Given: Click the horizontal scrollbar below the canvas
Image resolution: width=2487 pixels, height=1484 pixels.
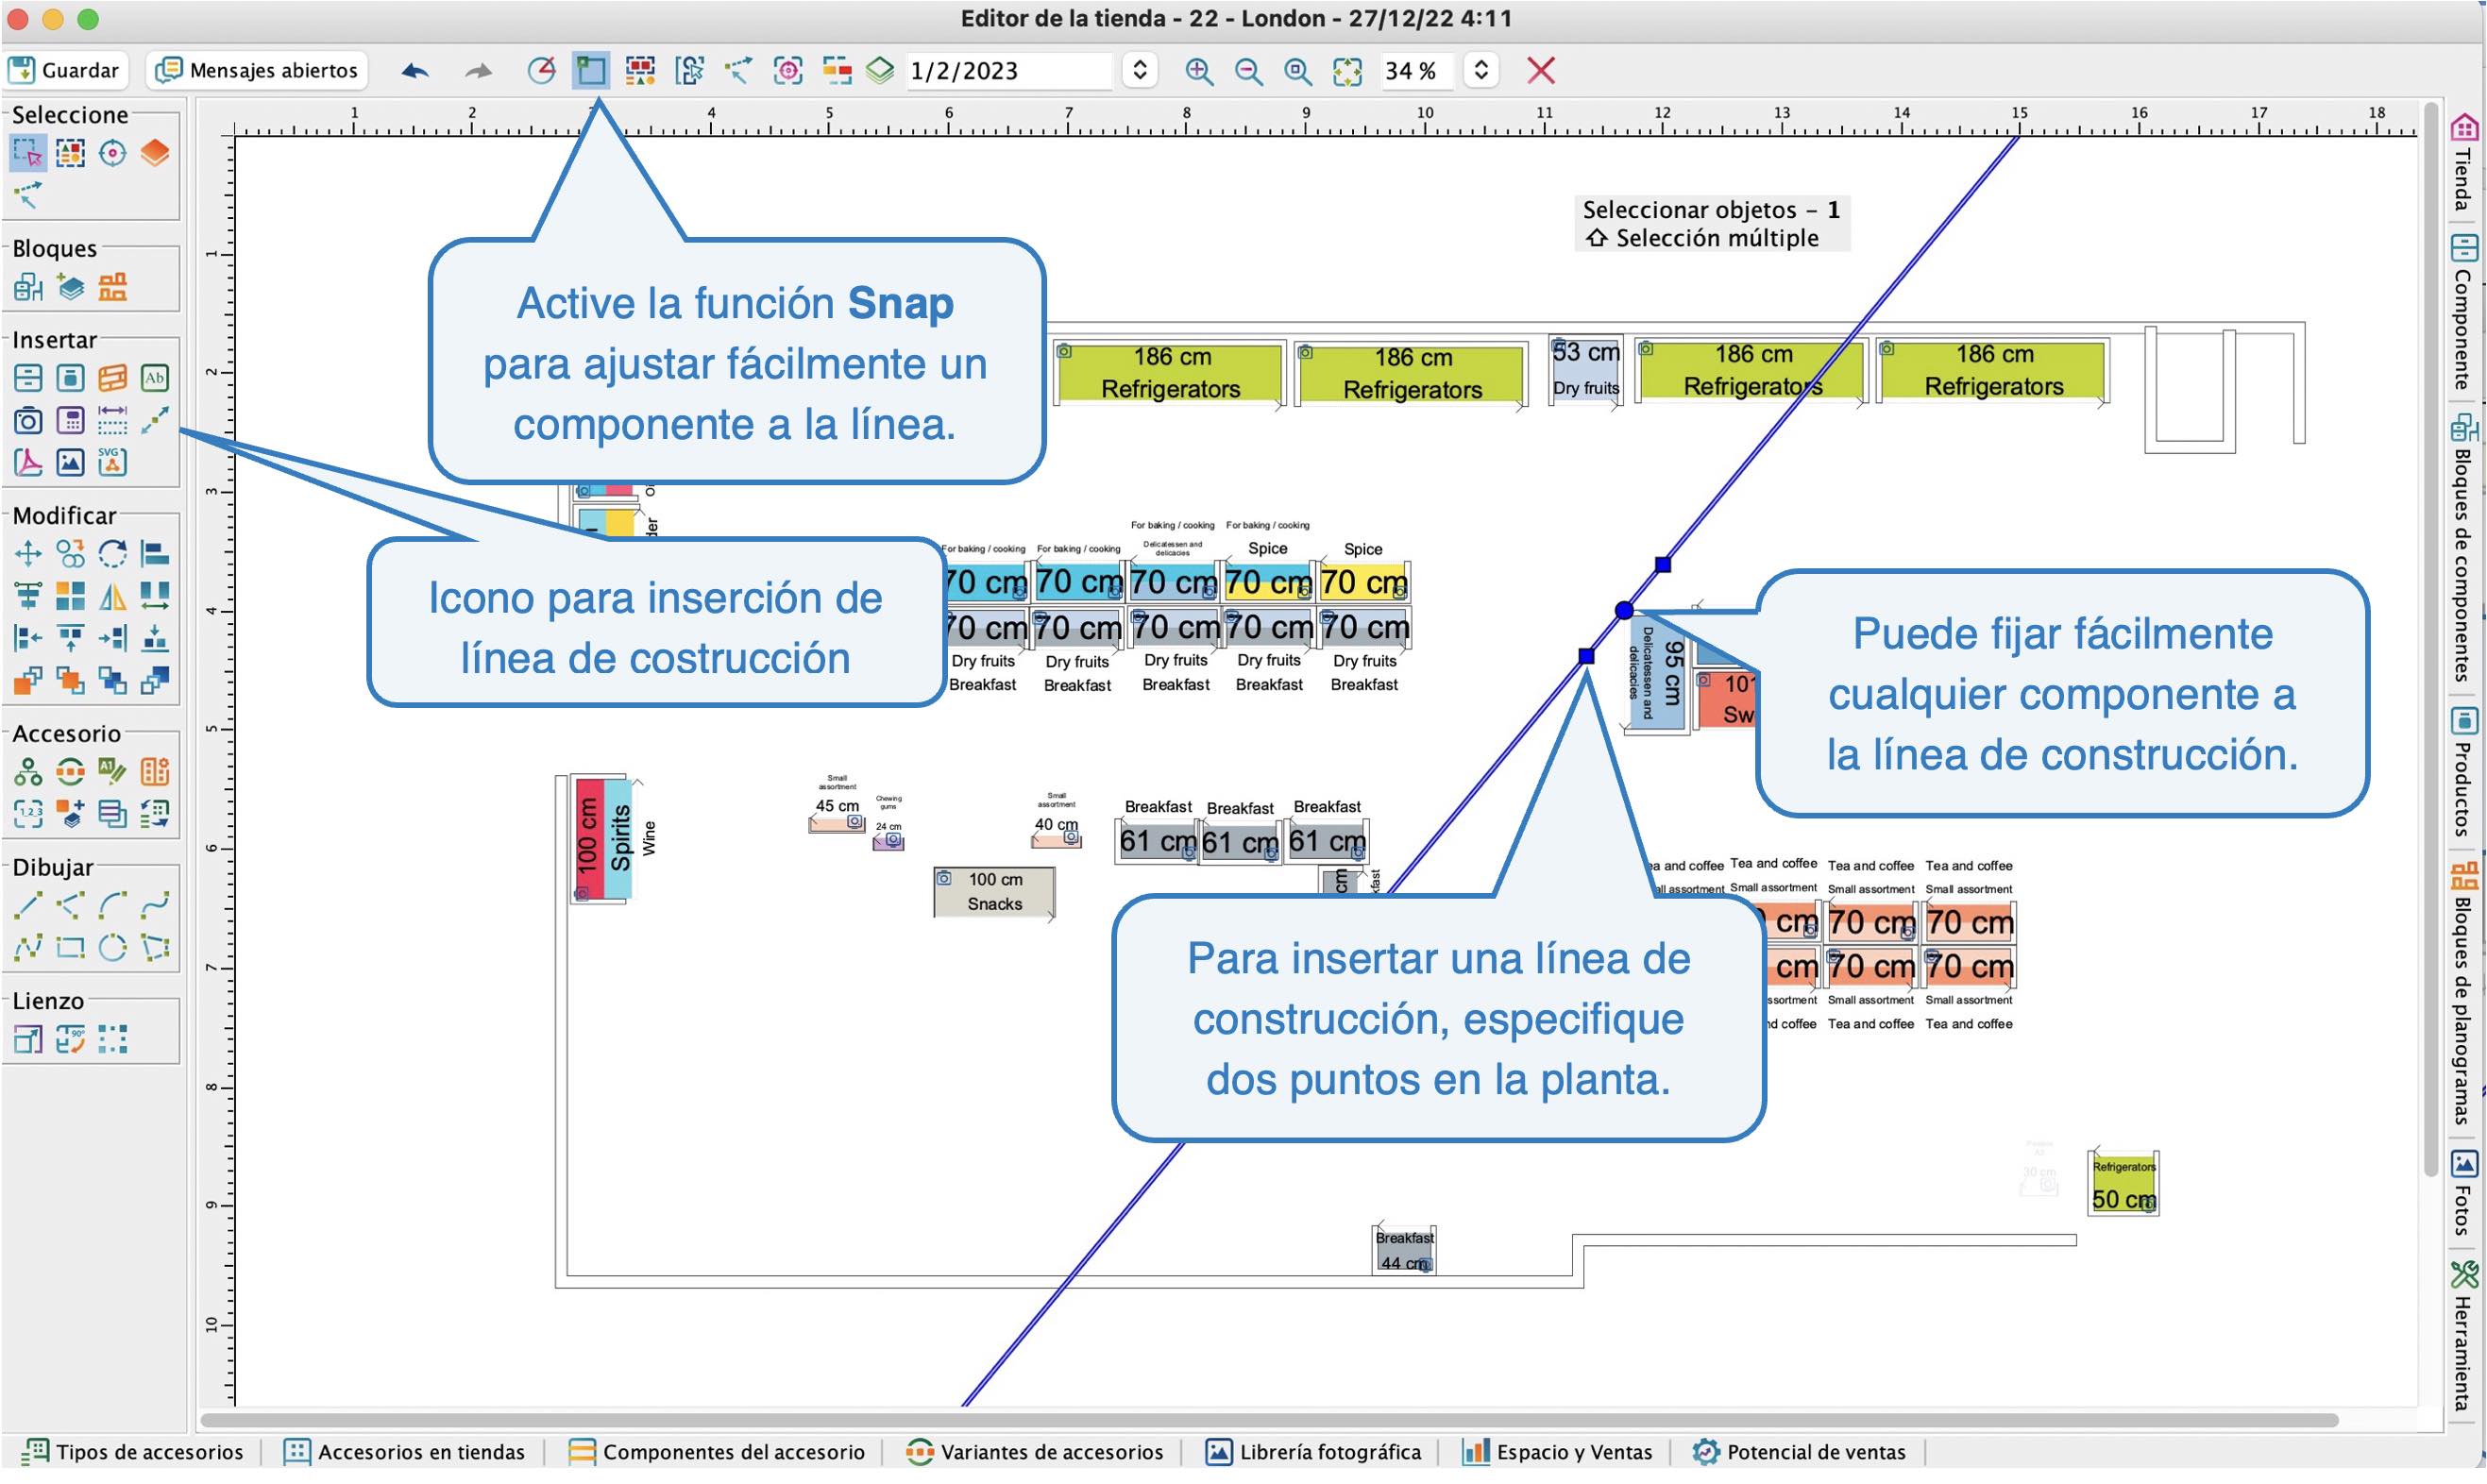Looking at the screenshot, I should pos(1270,1421).
